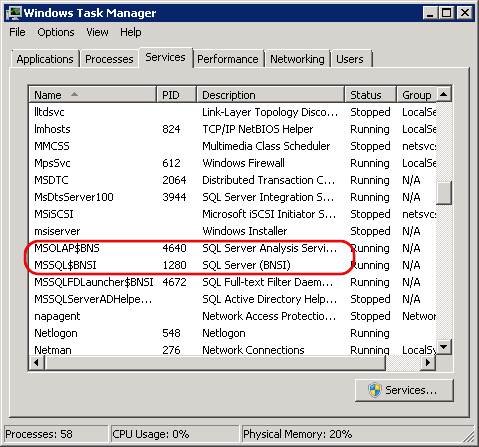Click PID 1280 cell
Viewport: 479px width, 447px height.
click(174, 265)
